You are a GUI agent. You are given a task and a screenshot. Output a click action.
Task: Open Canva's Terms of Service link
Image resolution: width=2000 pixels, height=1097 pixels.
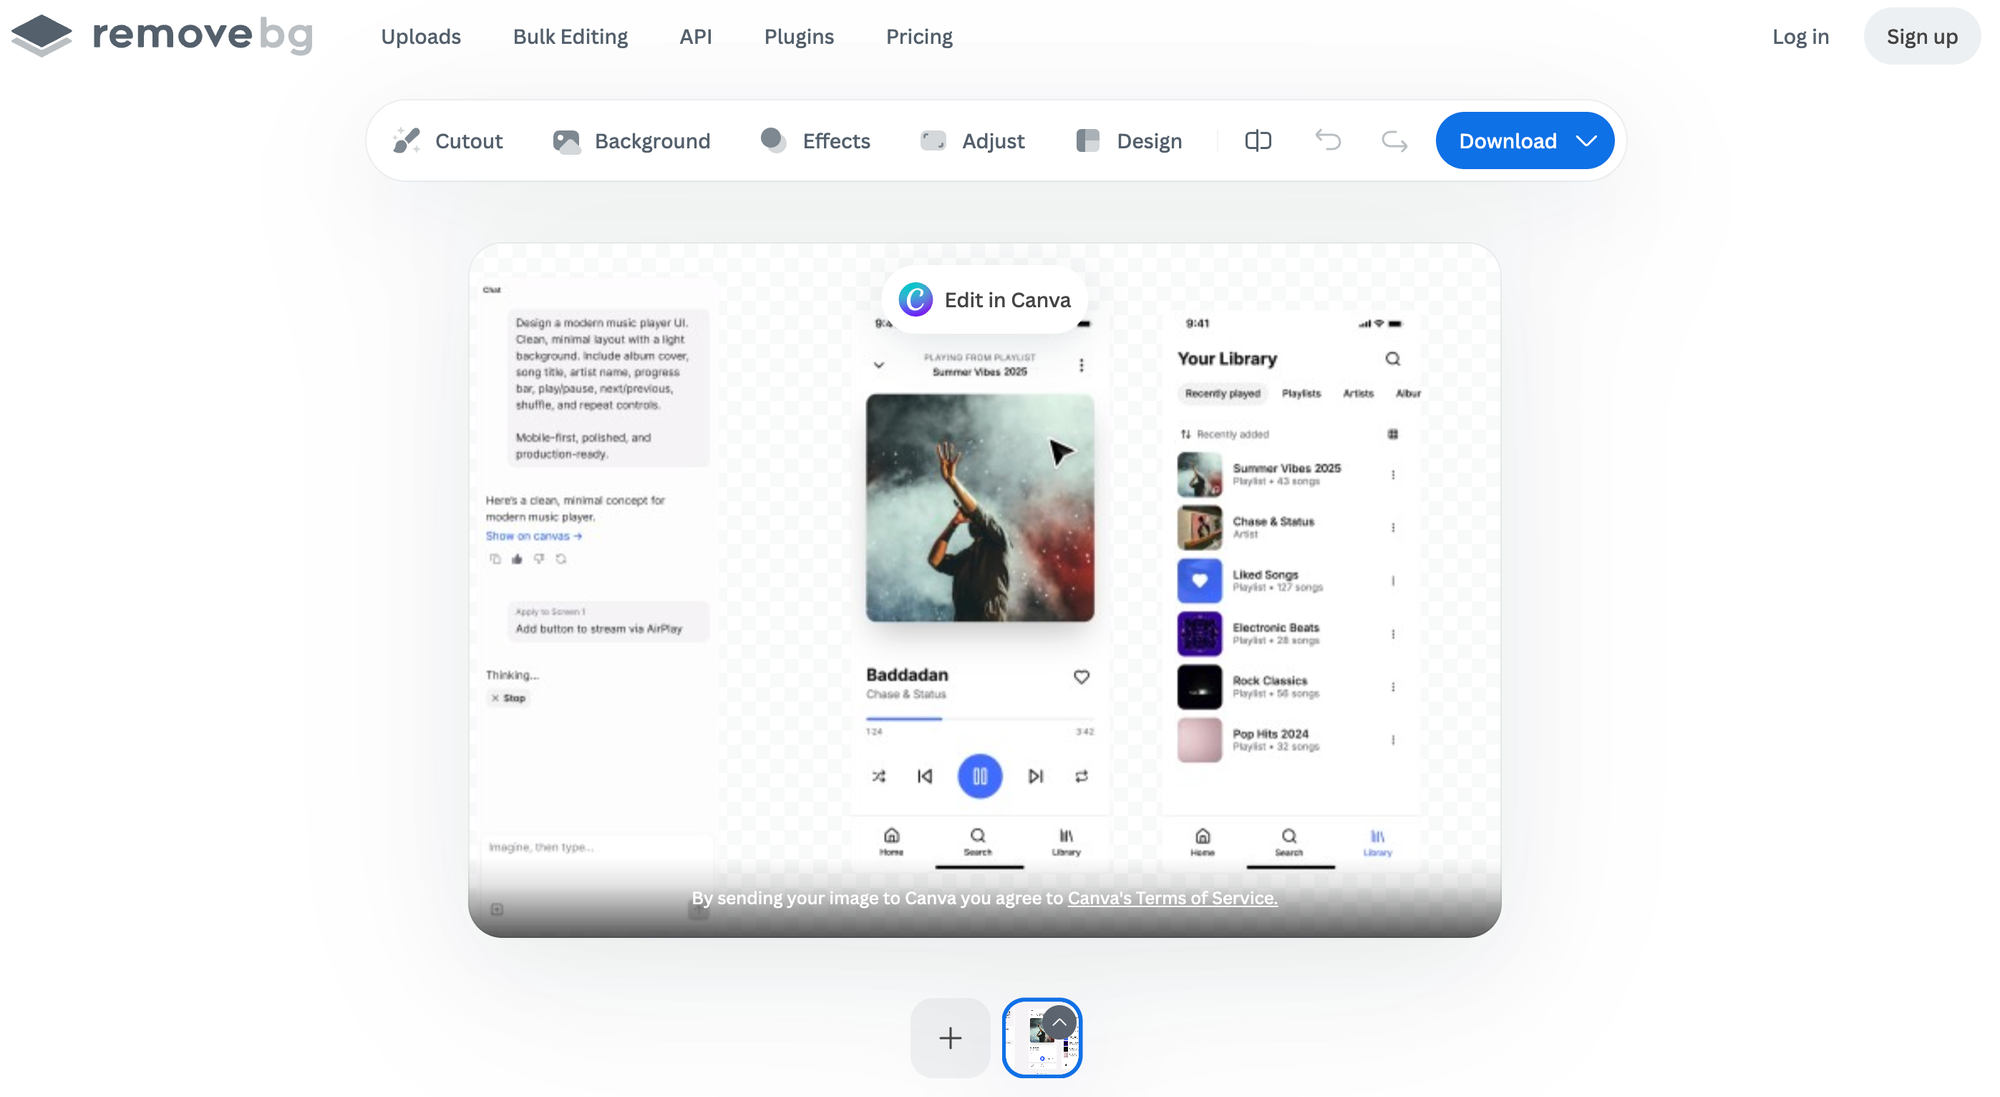tap(1172, 898)
